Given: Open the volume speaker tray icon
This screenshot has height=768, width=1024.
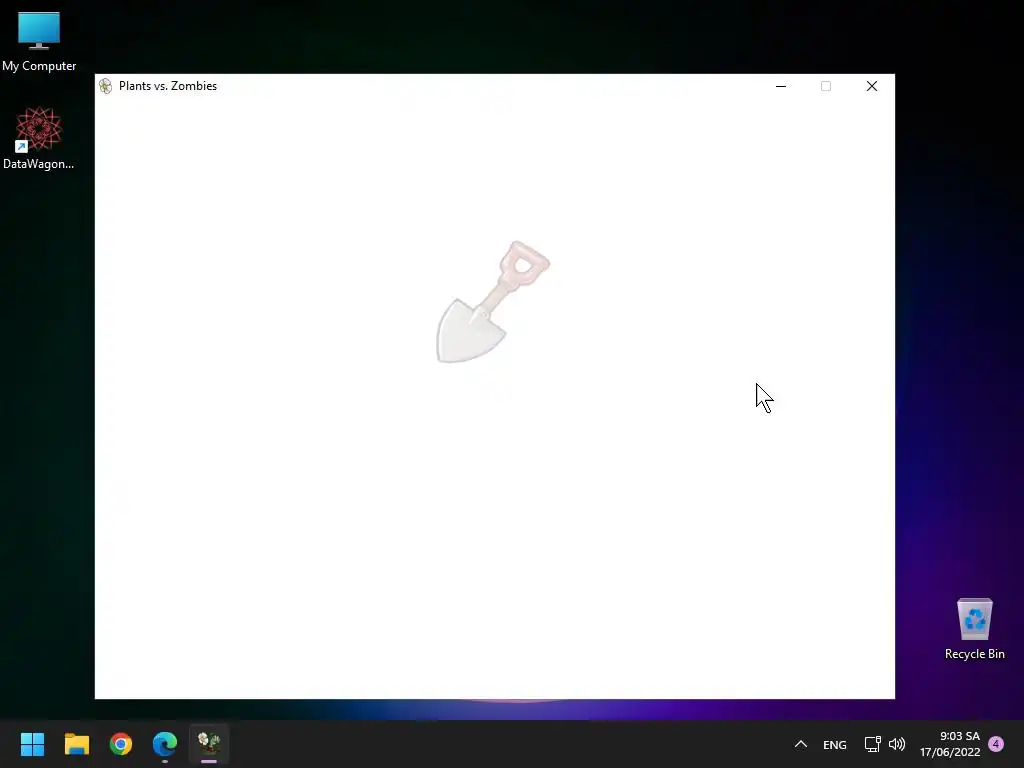Looking at the screenshot, I should coord(897,744).
